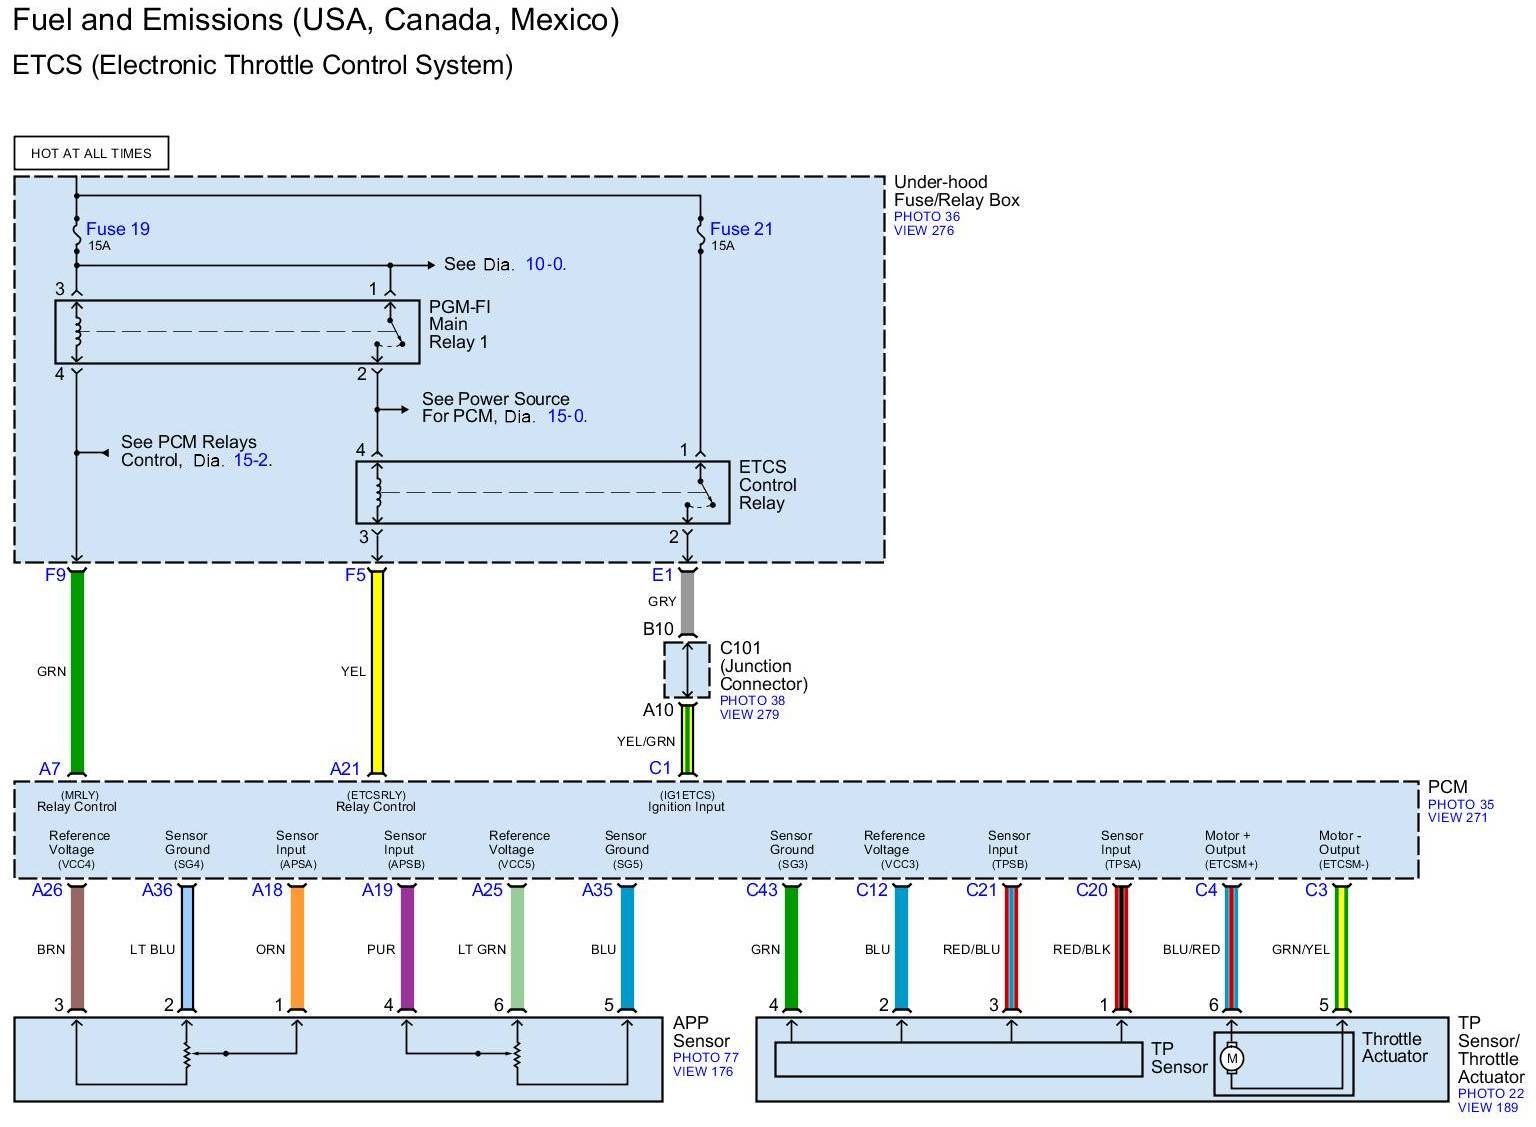The width and height of the screenshot is (1536, 1127).
Task: Open PCM Relays Control link 15-2
Action: point(252,460)
